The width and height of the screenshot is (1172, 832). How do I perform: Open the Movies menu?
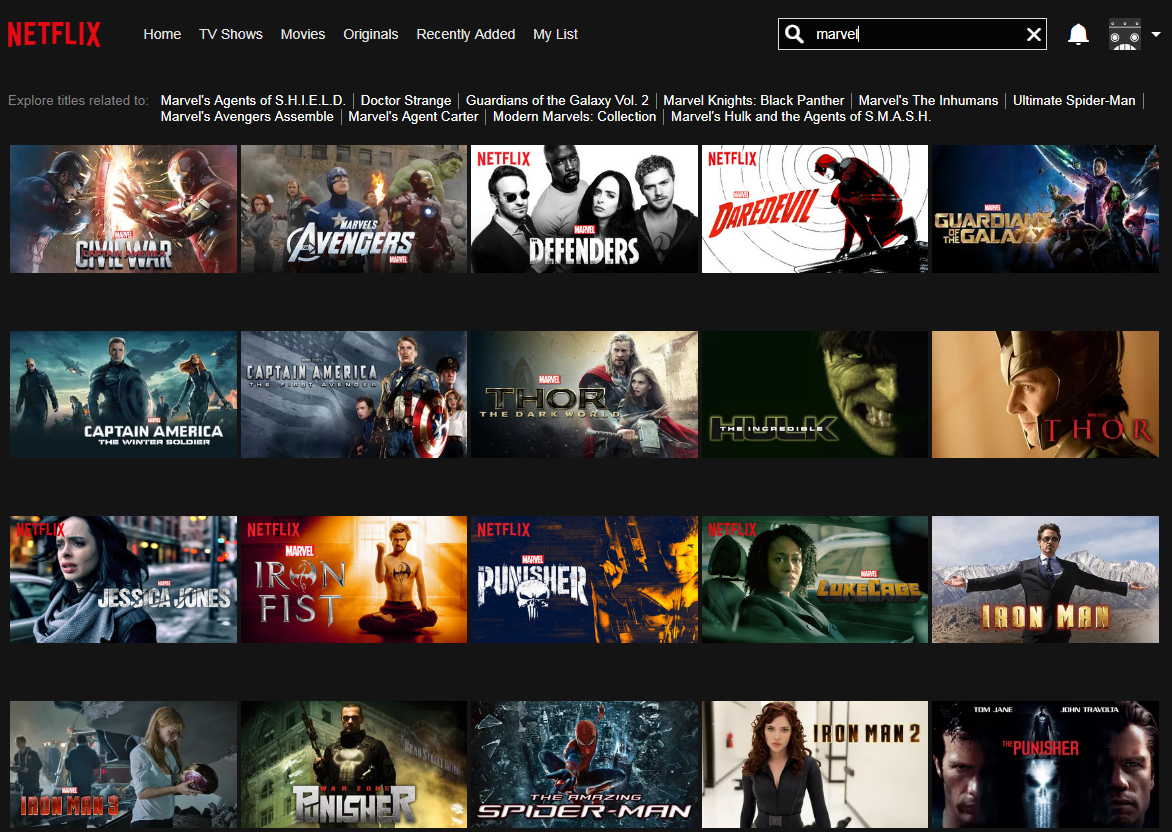(x=303, y=34)
